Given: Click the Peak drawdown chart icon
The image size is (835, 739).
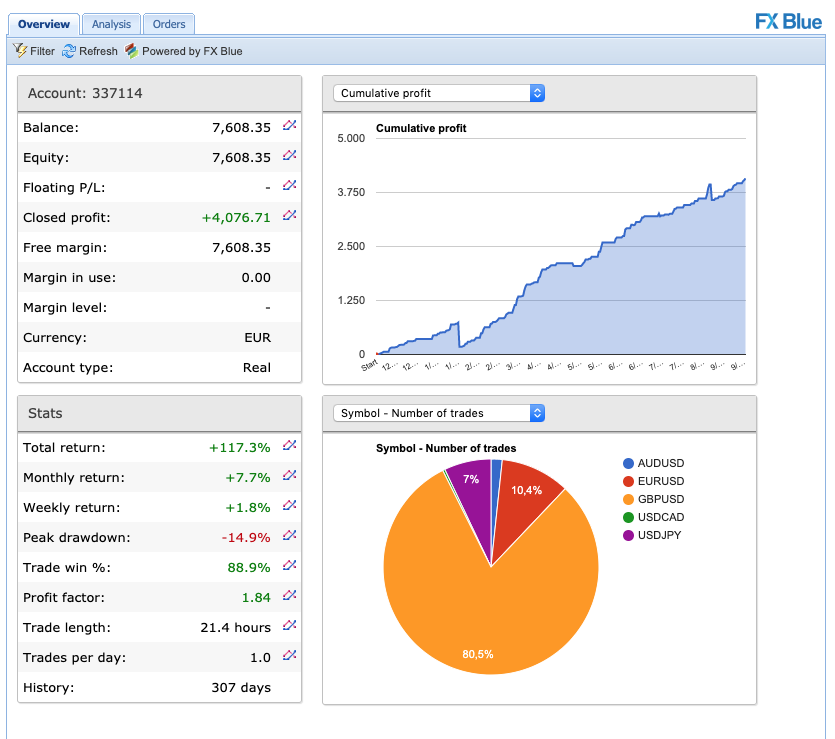Looking at the screenshot, I should click(x=289, y=536).
